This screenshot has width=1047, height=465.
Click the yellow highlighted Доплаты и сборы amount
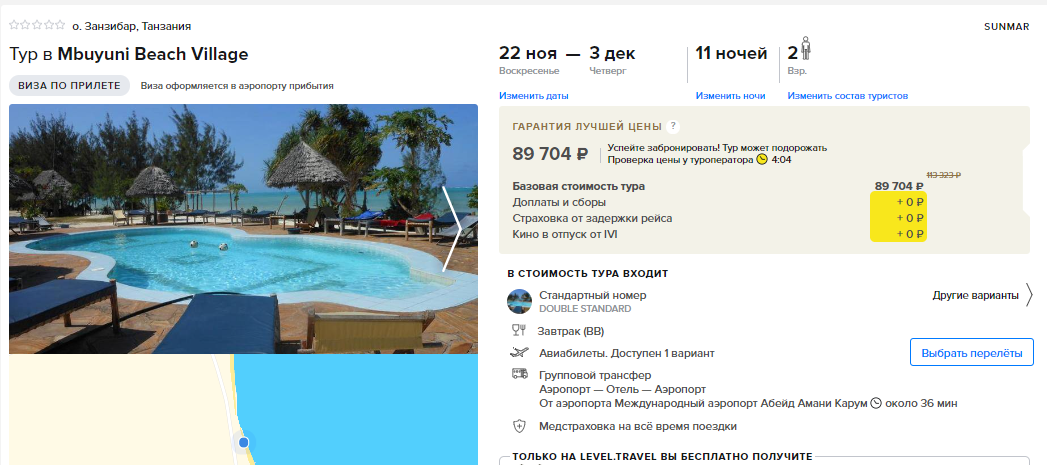[910, 202]
